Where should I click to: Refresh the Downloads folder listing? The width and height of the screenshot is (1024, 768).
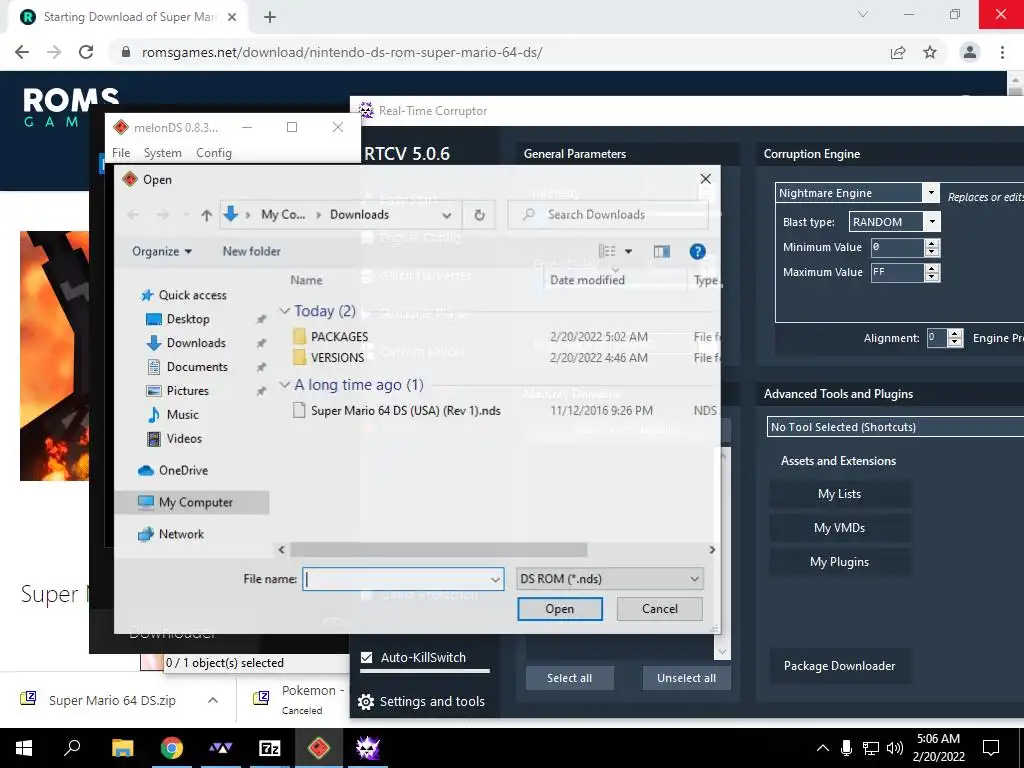(x=479, y=215)
